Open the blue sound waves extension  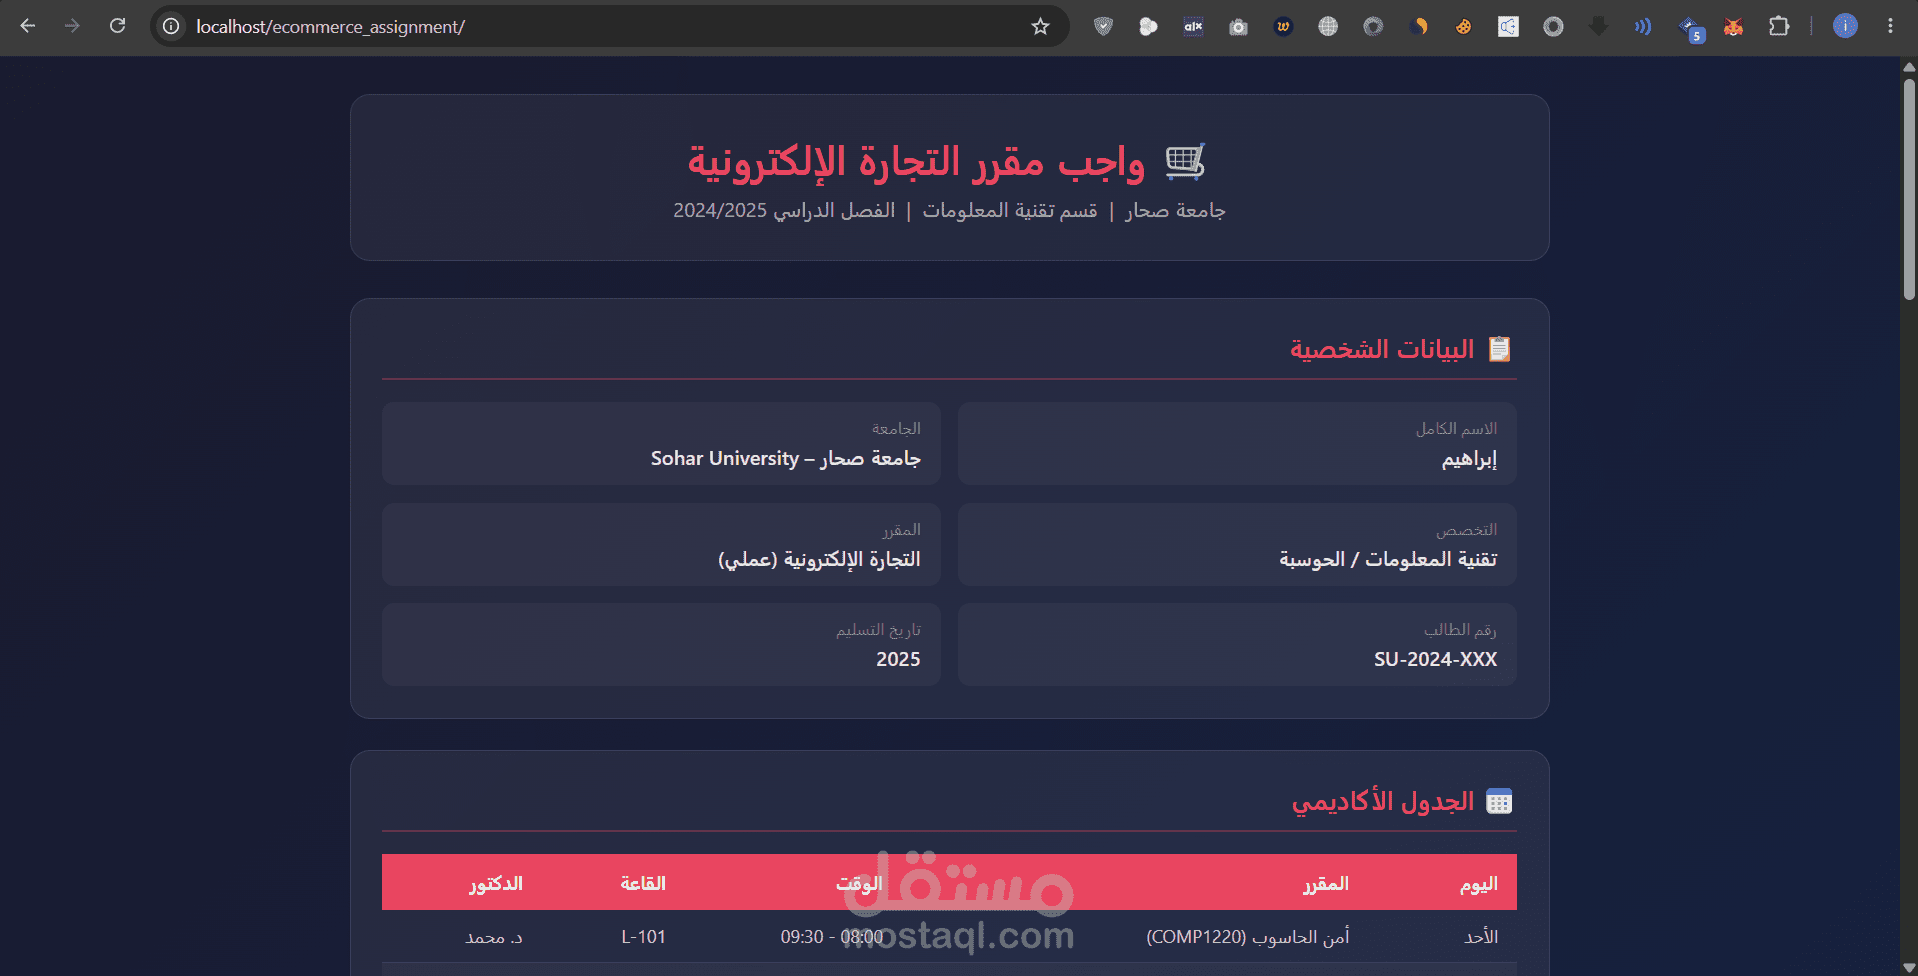click(1643, 27)
